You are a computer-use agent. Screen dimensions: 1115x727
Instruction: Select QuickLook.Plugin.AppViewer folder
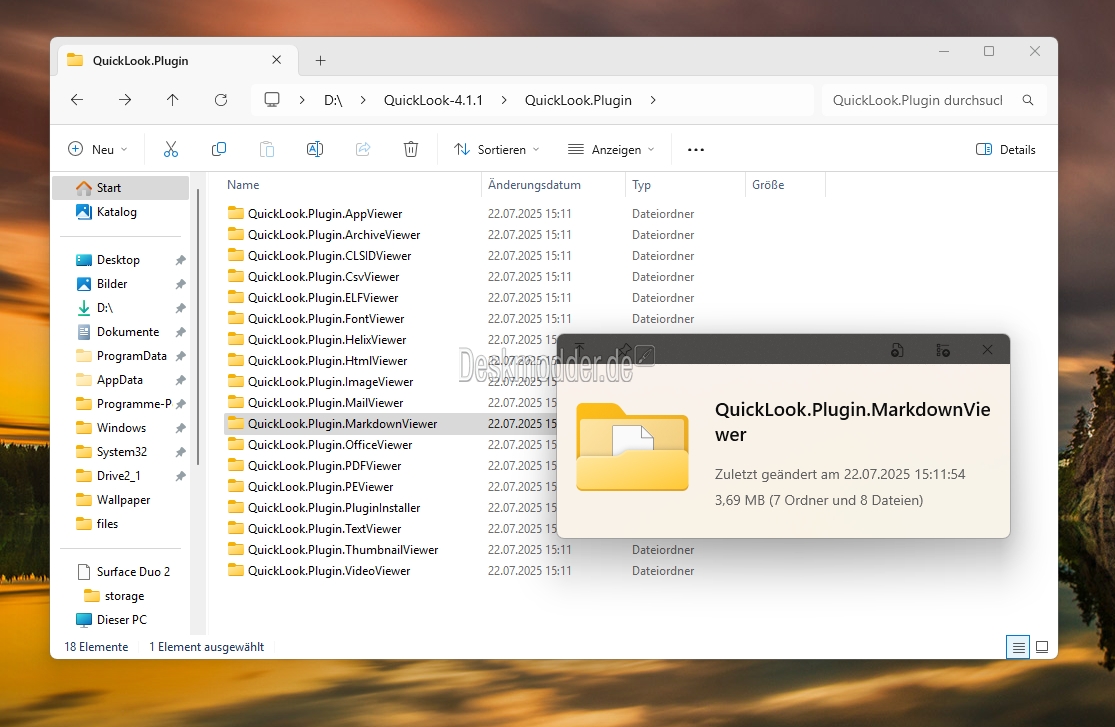[325, 213]
